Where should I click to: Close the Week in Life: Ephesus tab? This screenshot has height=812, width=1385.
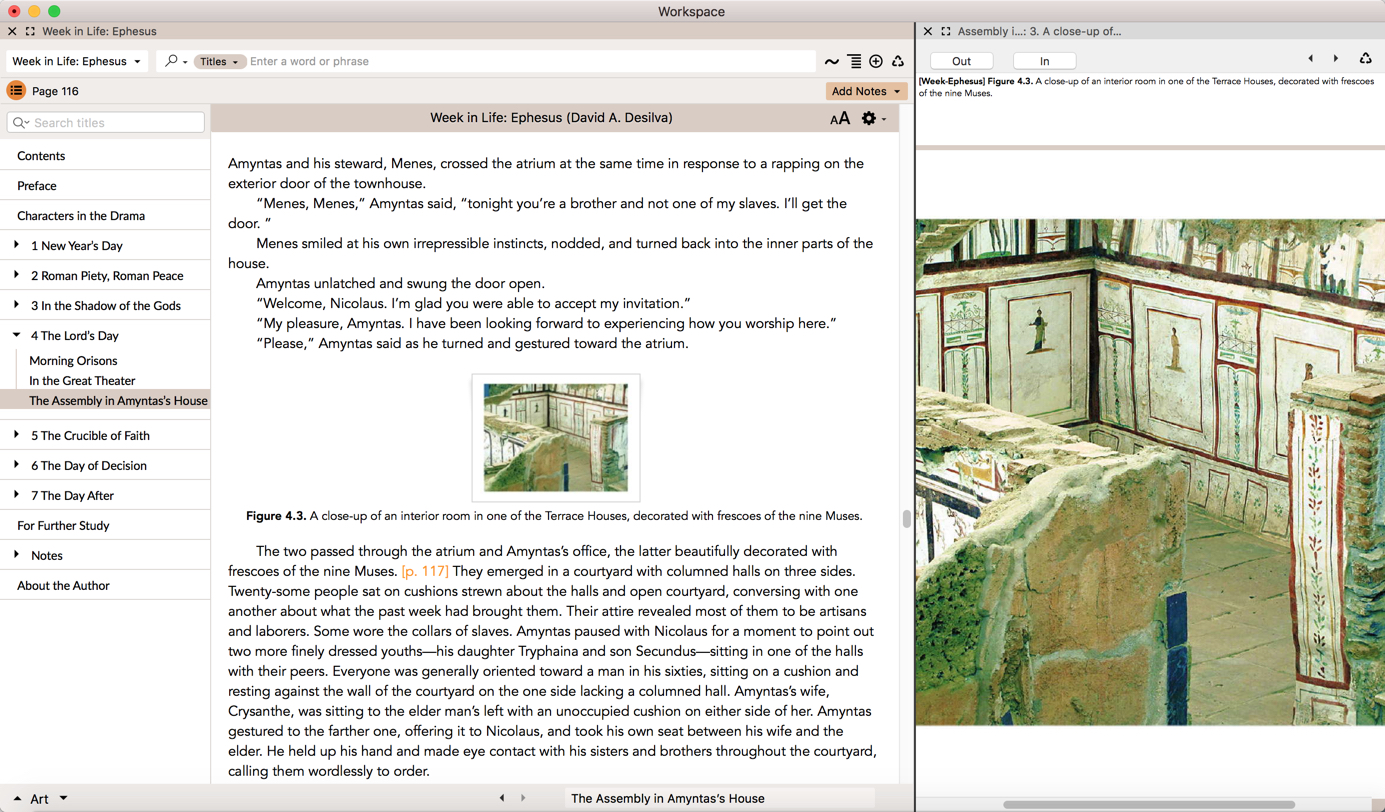tap(12, 32)
